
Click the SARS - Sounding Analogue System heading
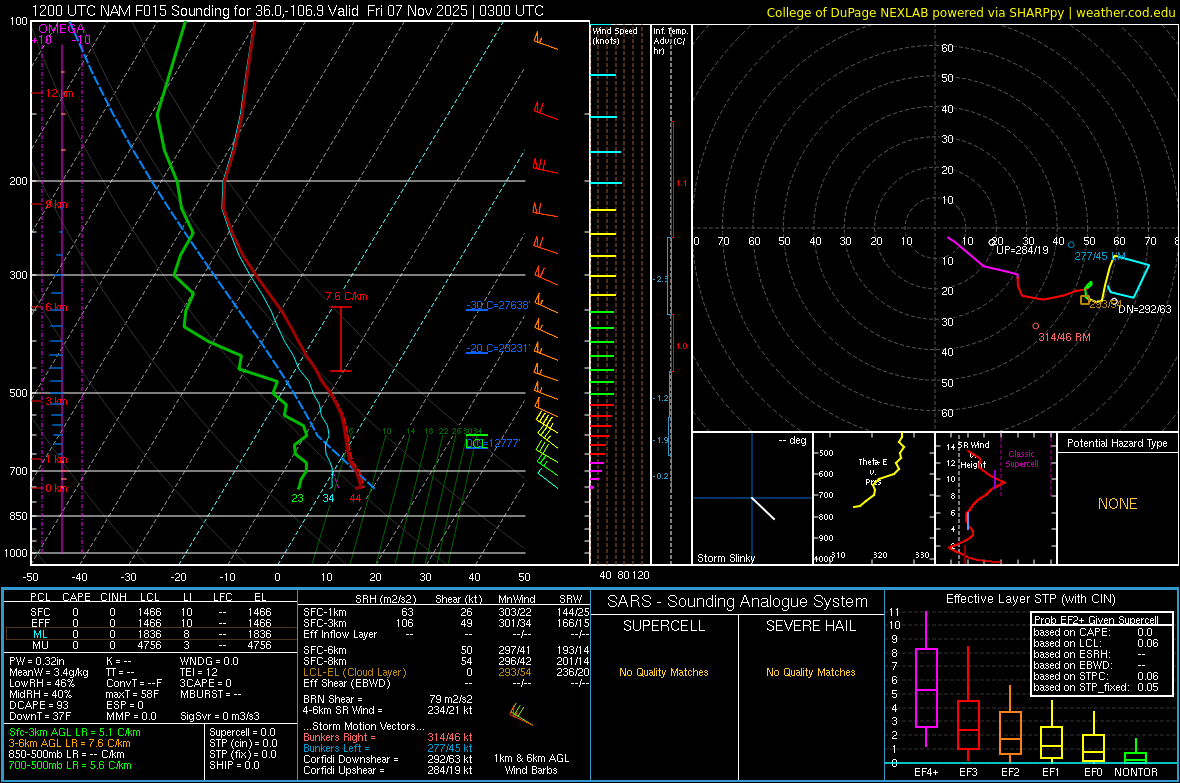click(x=737, y=602)
